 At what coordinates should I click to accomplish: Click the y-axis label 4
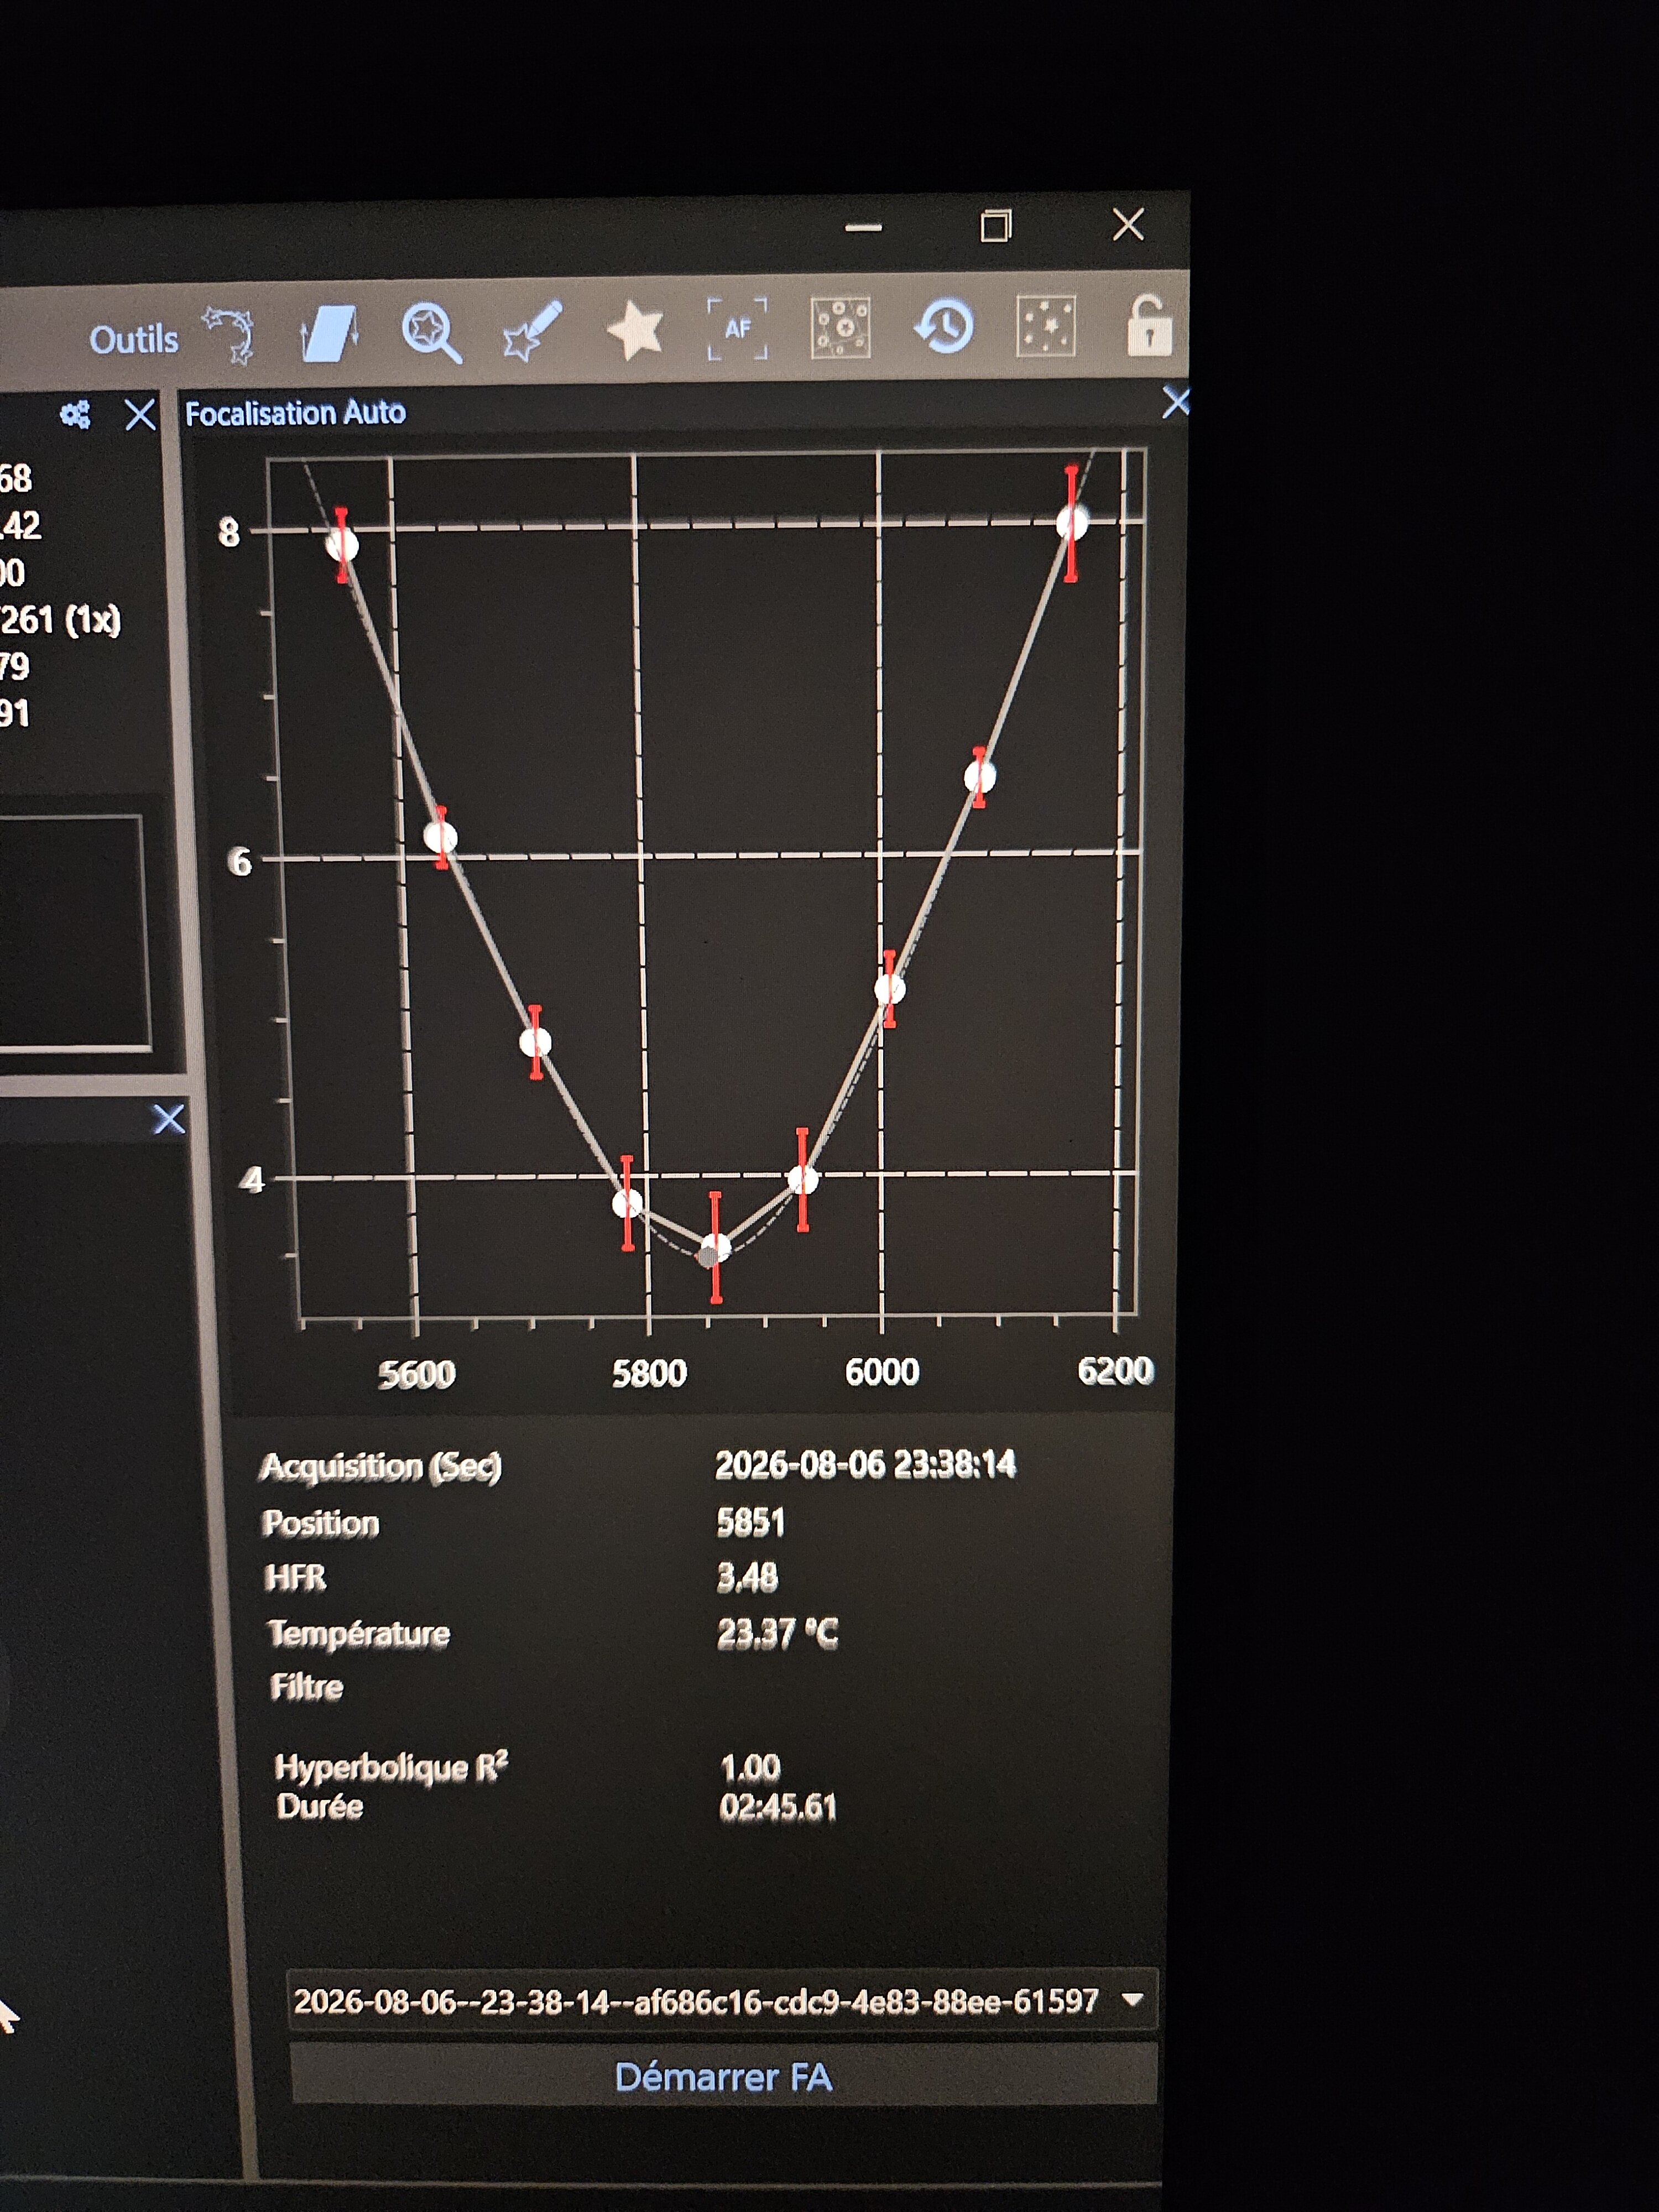click(251, 1180)
